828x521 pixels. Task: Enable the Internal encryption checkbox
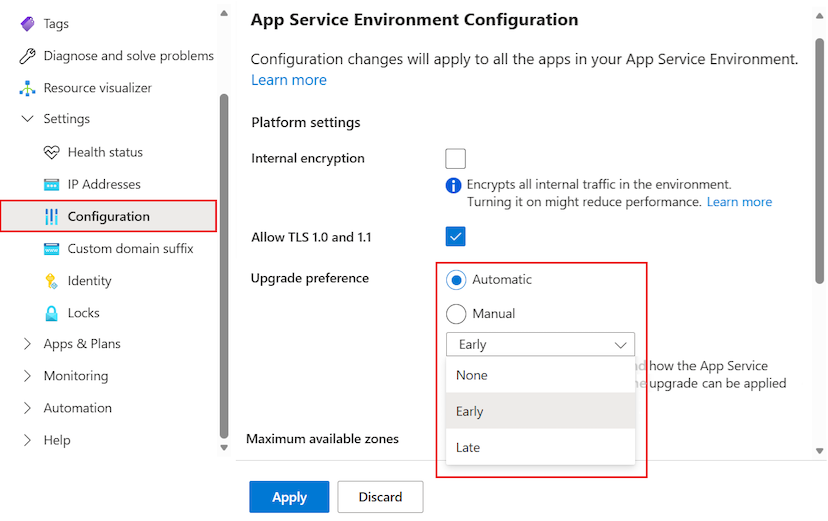coord(455,158)
